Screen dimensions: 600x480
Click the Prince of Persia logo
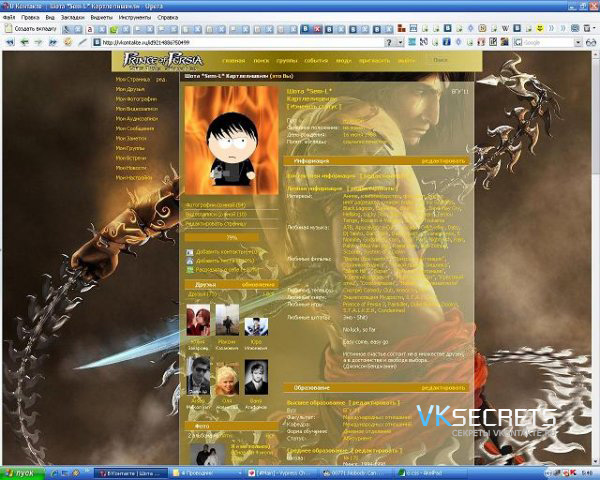163,61
